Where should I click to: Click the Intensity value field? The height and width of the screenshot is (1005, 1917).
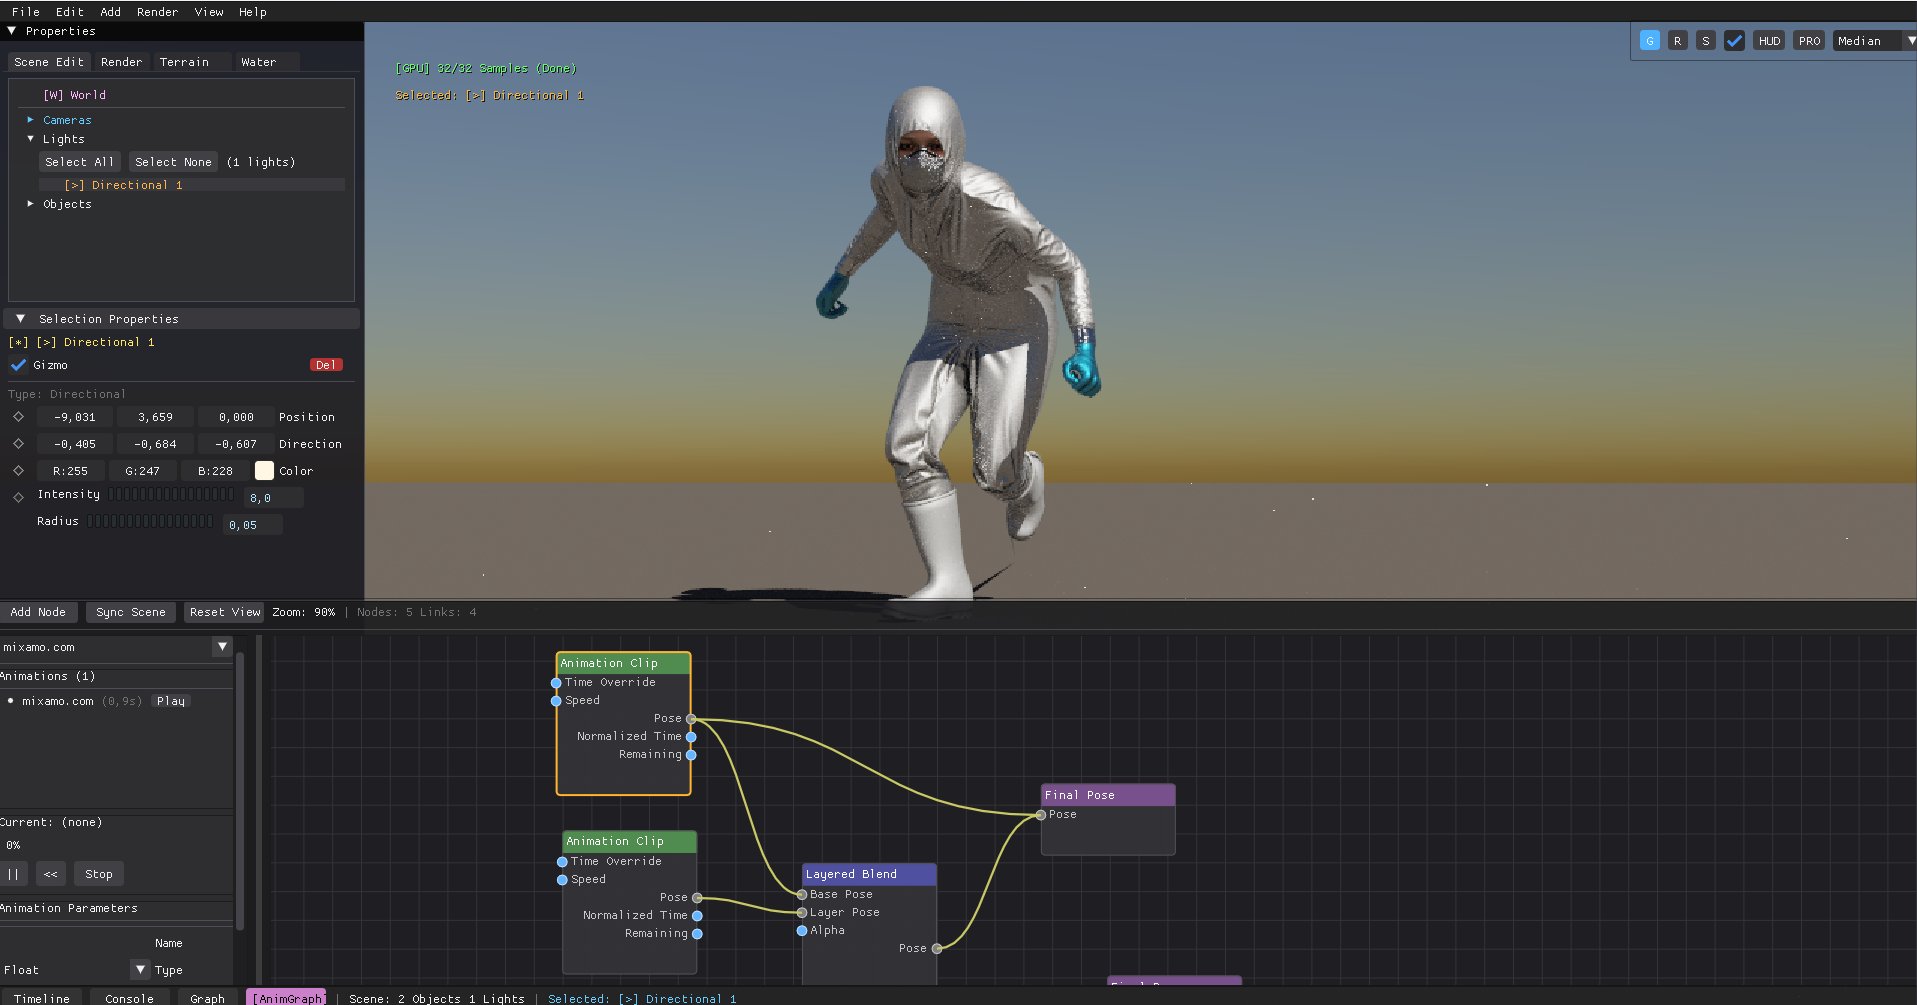click(x=272, y=498)
